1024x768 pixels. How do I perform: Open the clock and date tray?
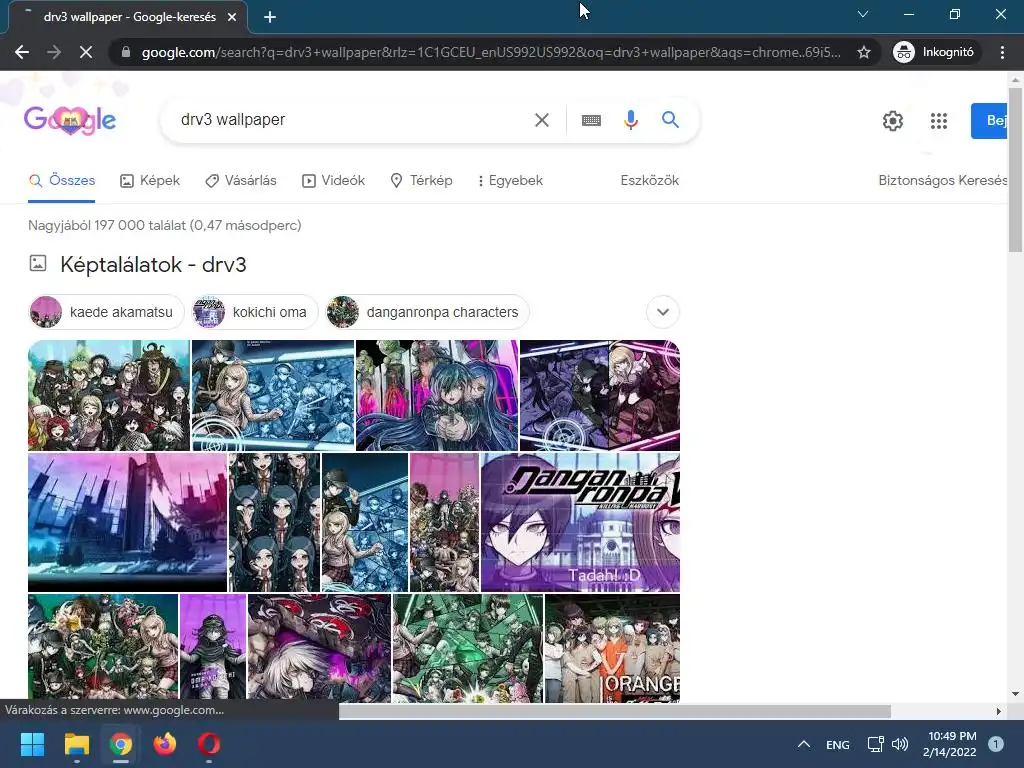point(952,744)
